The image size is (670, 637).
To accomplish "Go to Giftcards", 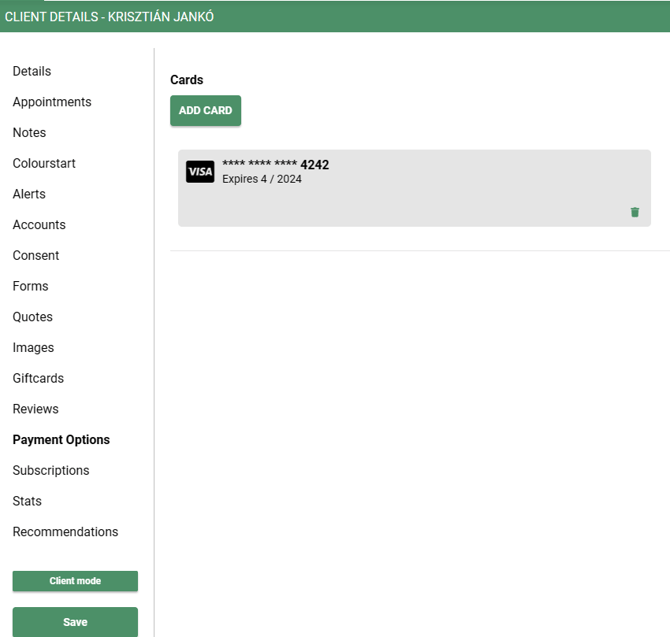I will 38,378.
